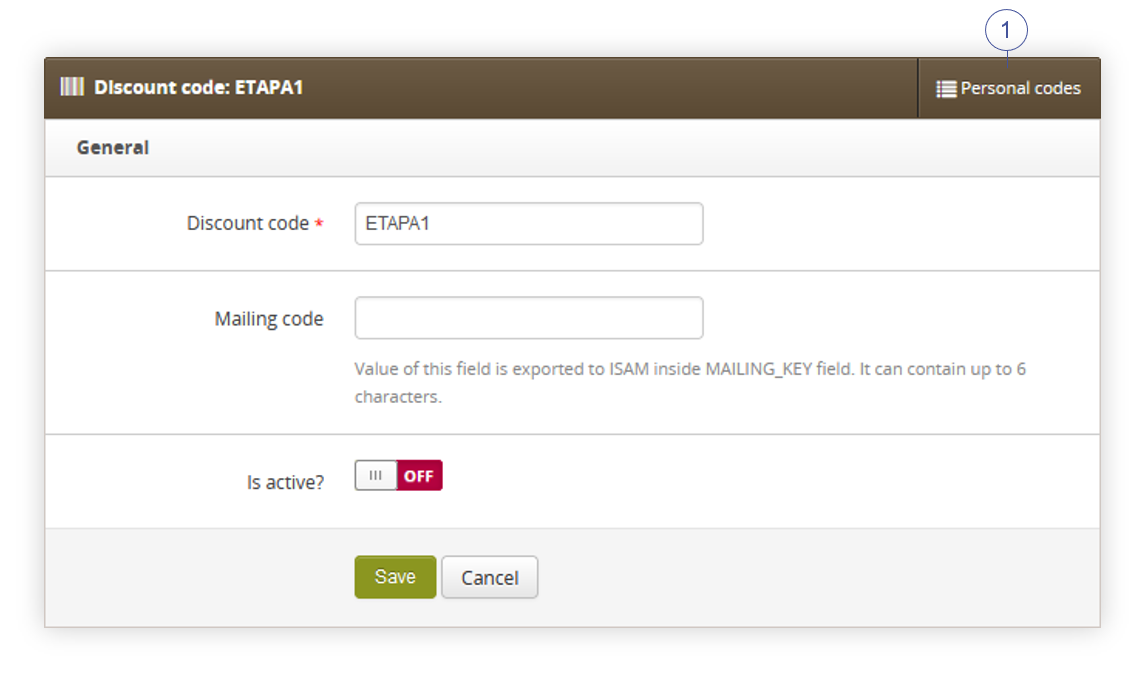Open the Personal codes tab
The image size is (1143, 684).
pos(1009,88)
